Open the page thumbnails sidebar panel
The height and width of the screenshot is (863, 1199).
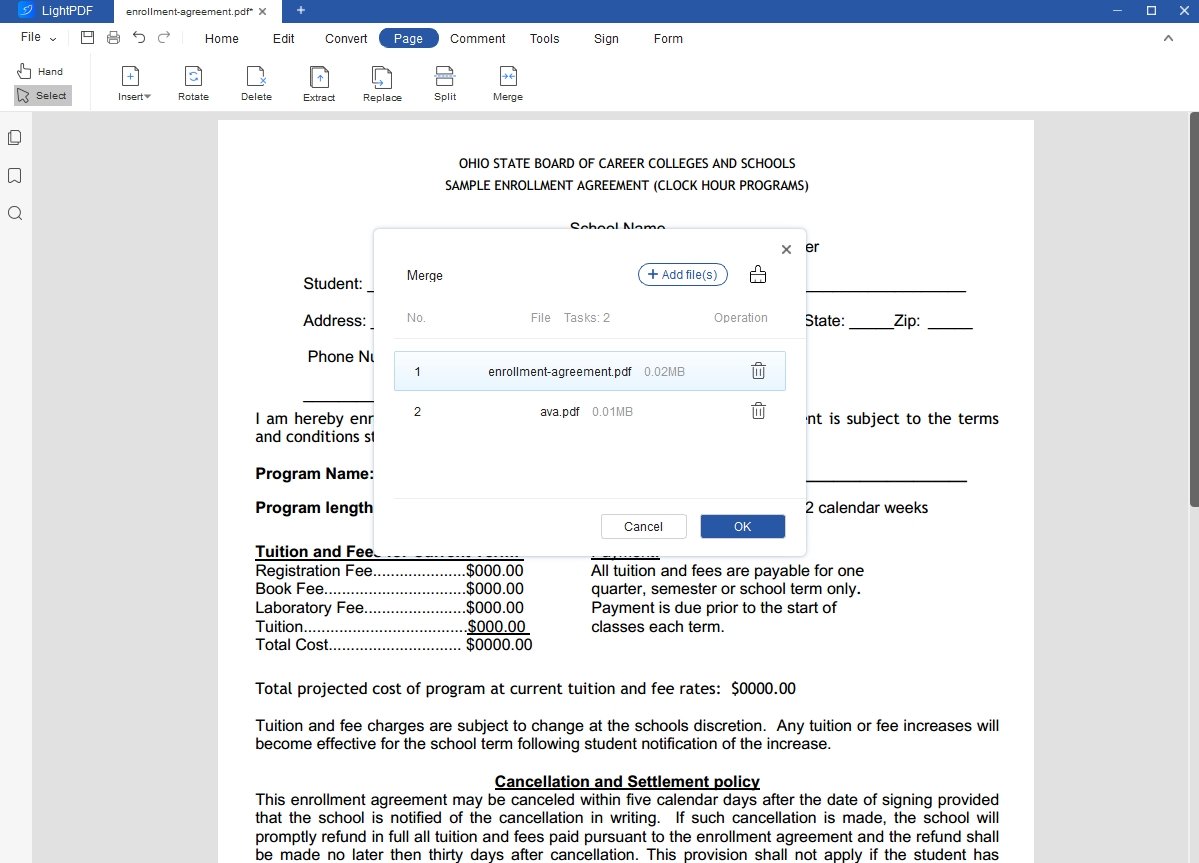point(15,138)
